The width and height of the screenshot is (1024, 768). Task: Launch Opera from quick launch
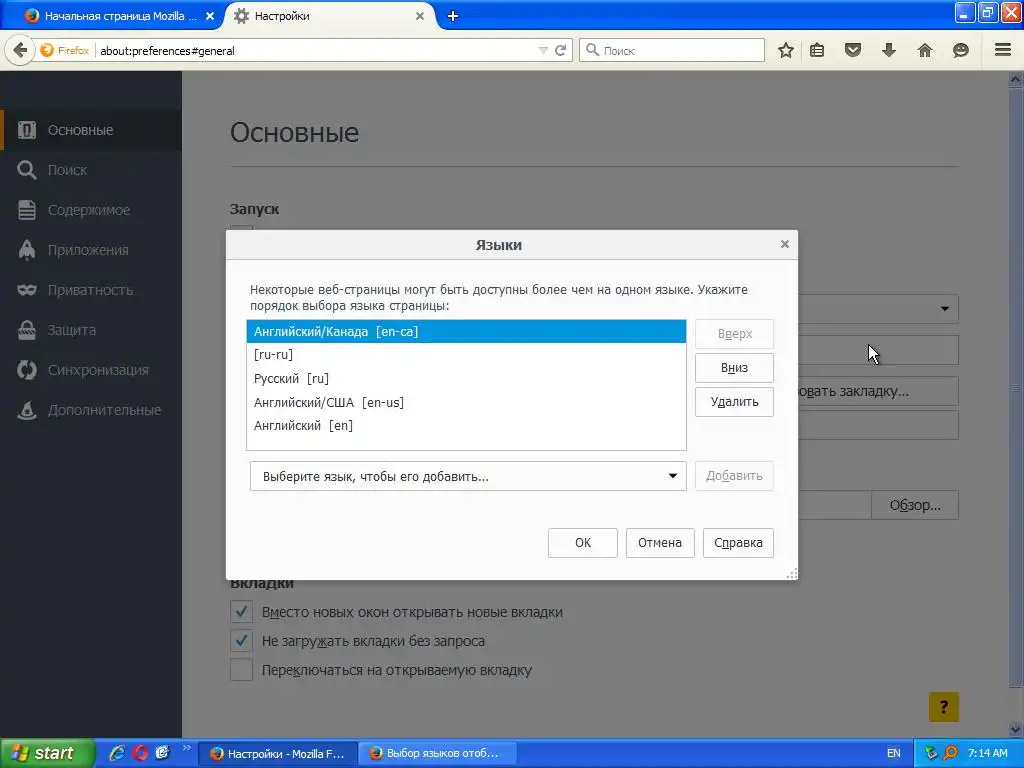click(140, 753)
